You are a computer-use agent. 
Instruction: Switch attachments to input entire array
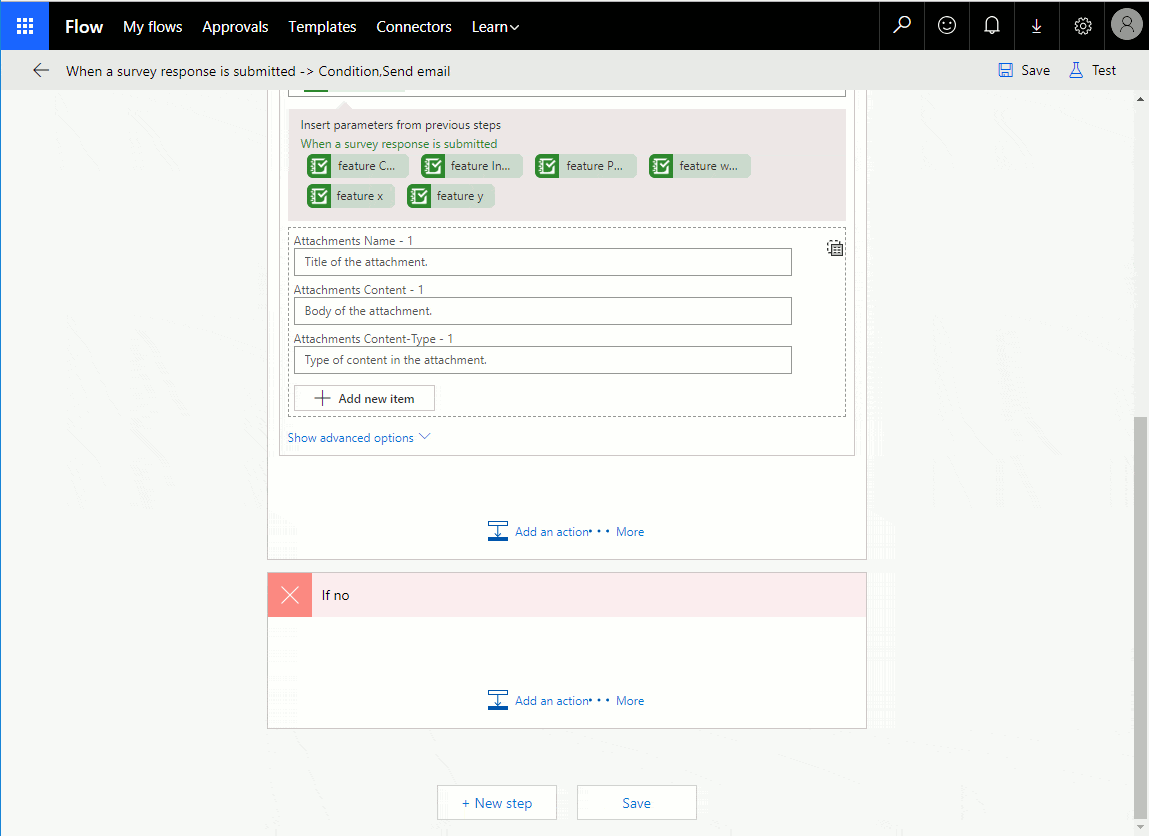tap(835, 248)
